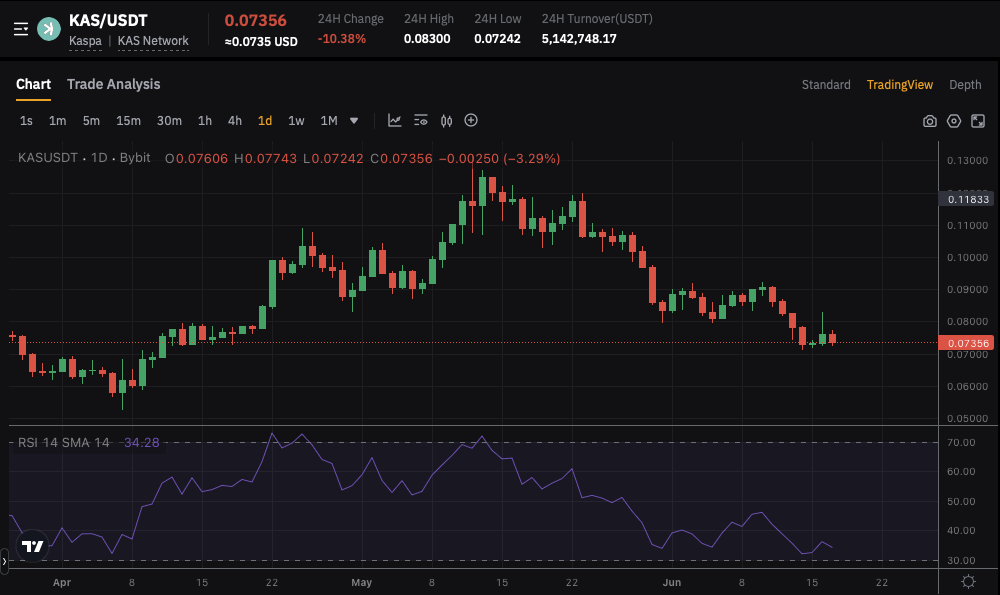Switch to the Trade Analysis tab

(x=113, y=84)
